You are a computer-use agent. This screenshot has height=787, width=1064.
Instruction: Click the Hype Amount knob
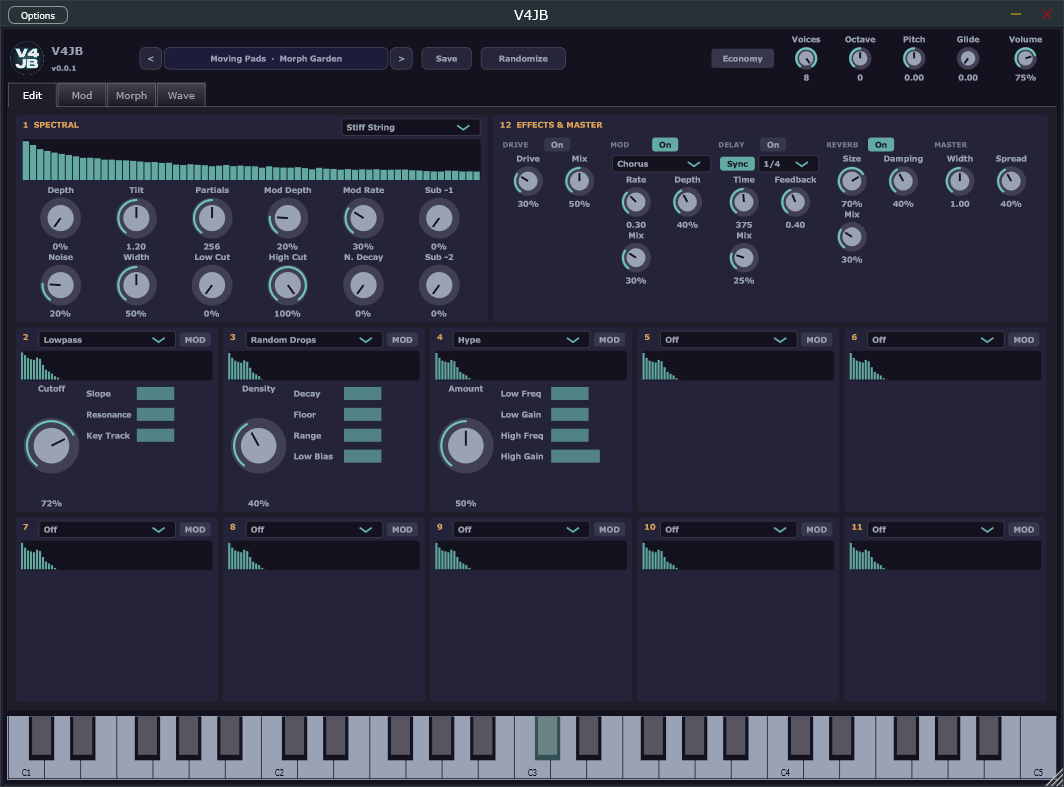coord(466,446)
